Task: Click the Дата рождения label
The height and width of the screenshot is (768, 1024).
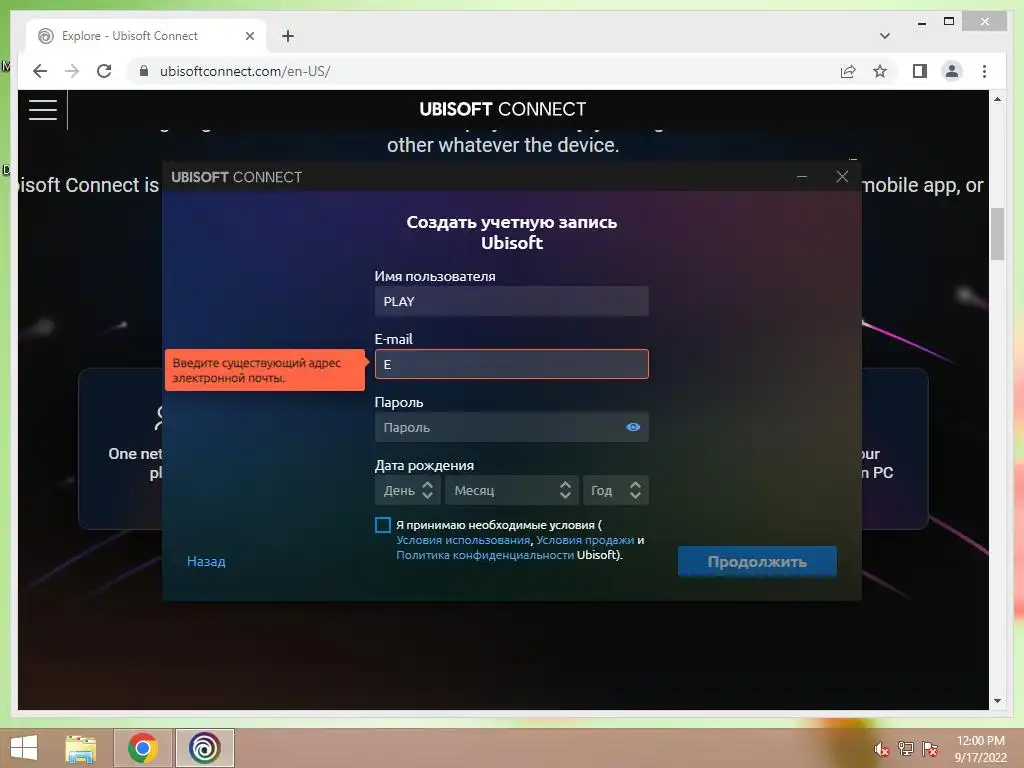Action: point(424,466)
